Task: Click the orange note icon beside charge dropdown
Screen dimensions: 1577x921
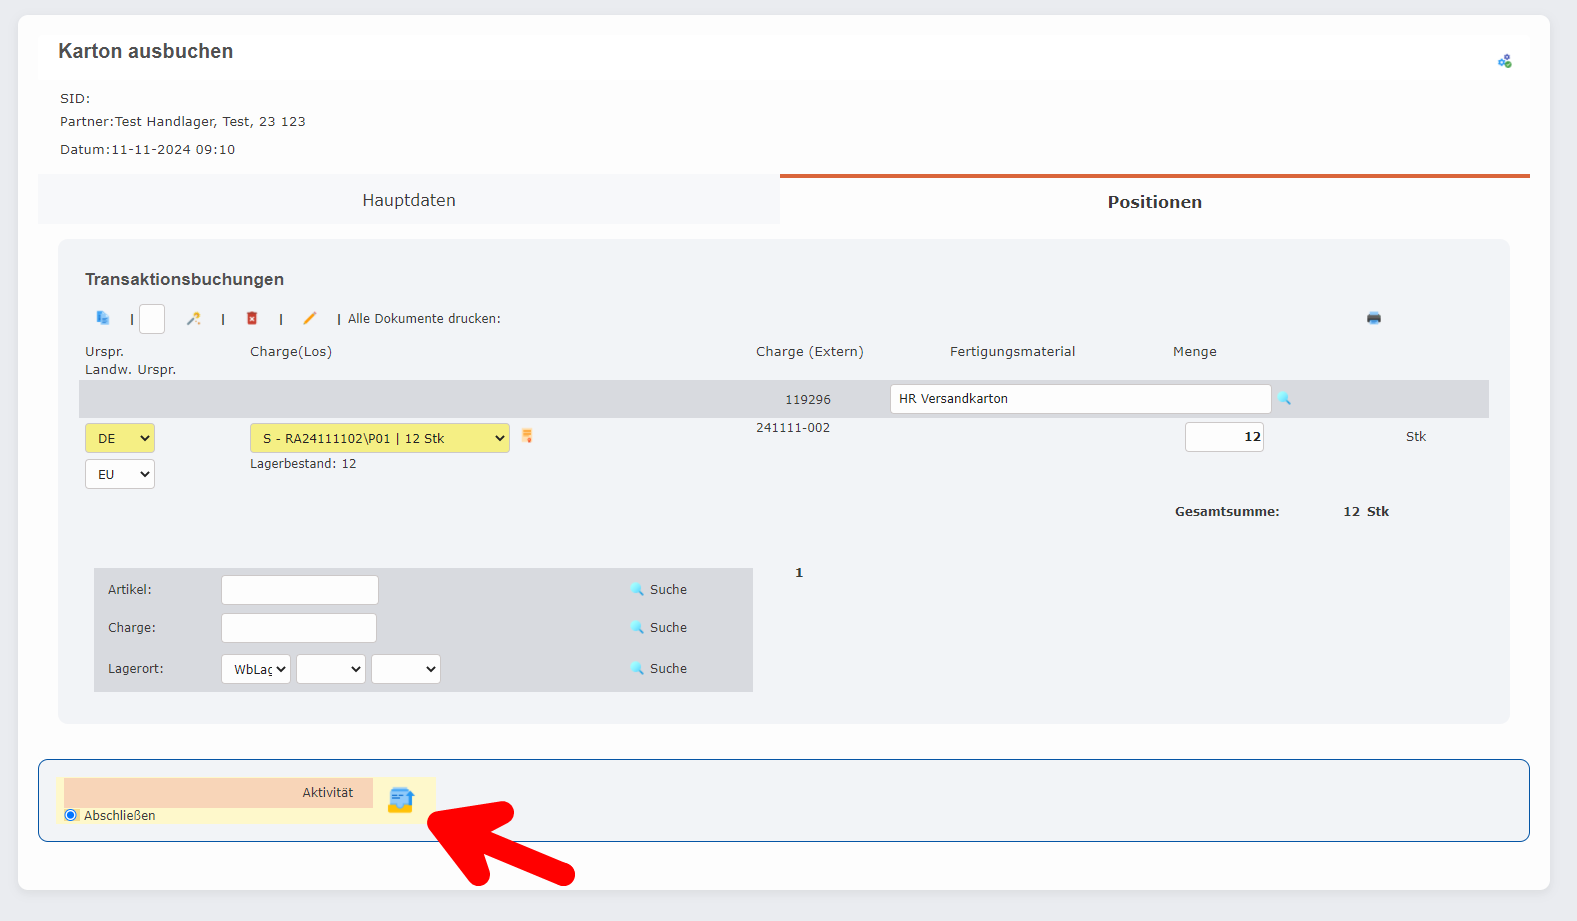Action: tap(527, 436)
